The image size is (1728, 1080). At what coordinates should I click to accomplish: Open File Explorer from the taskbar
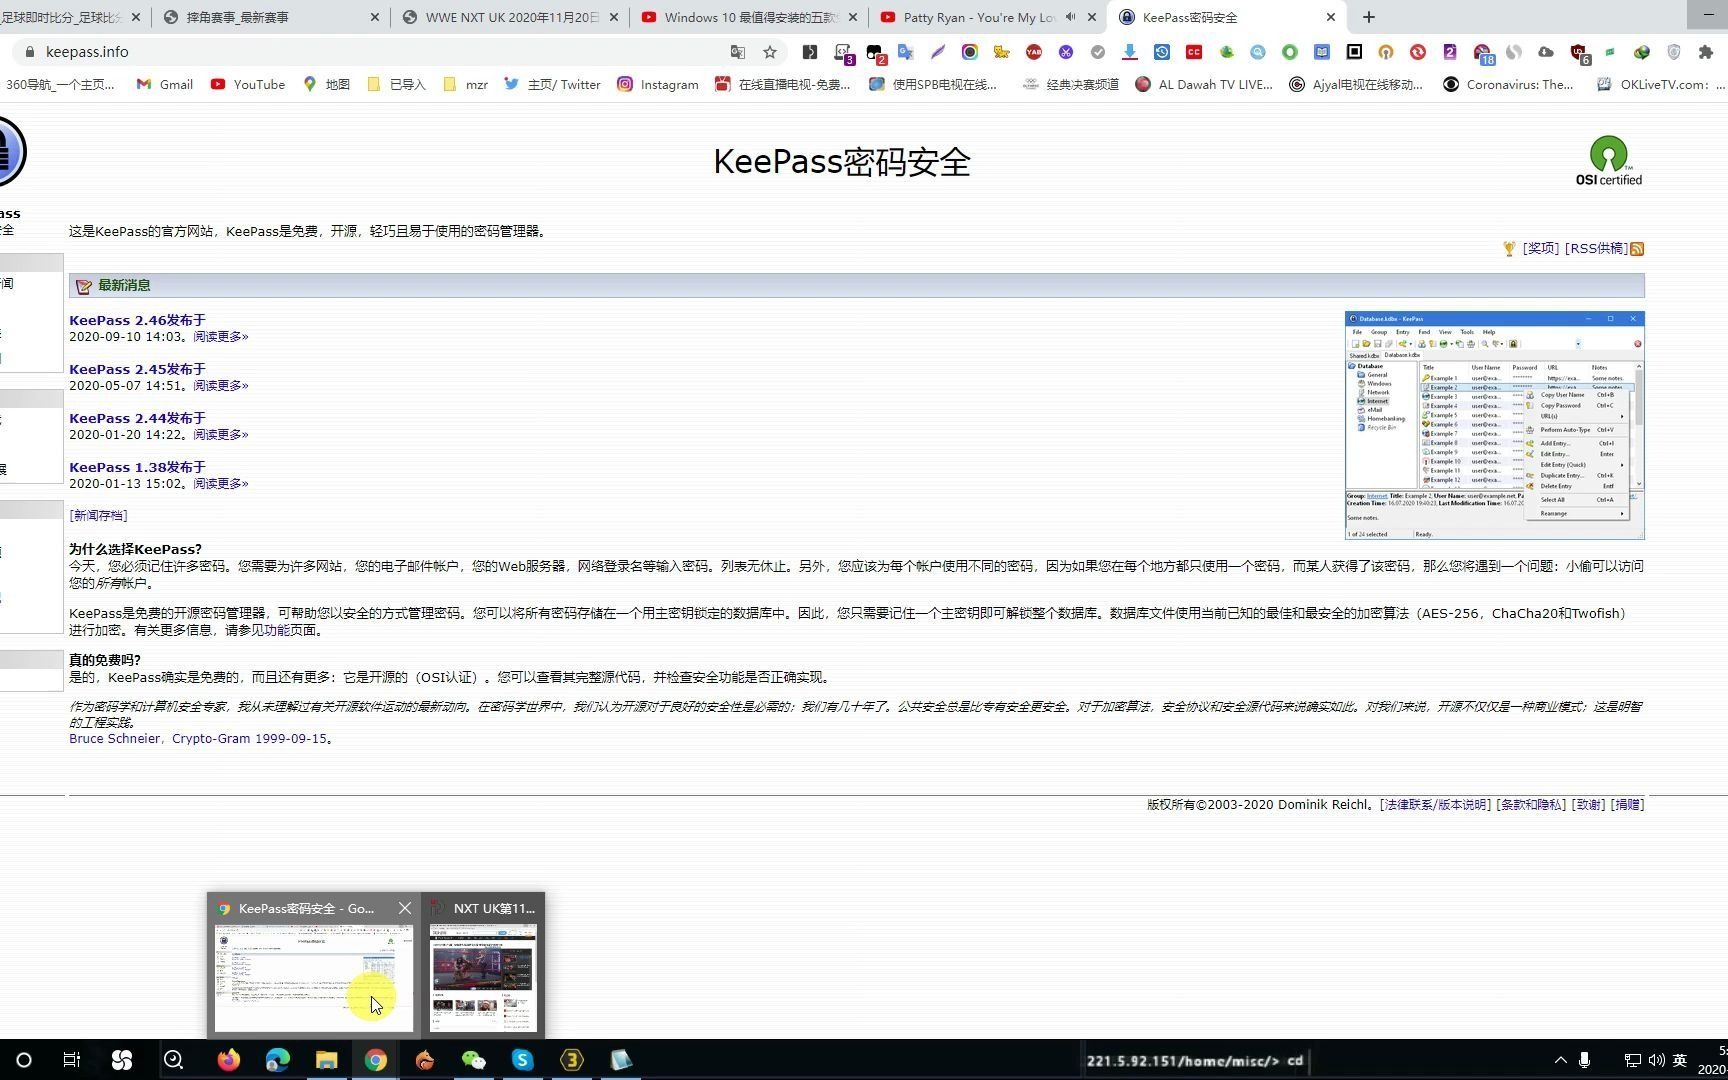326,1060
